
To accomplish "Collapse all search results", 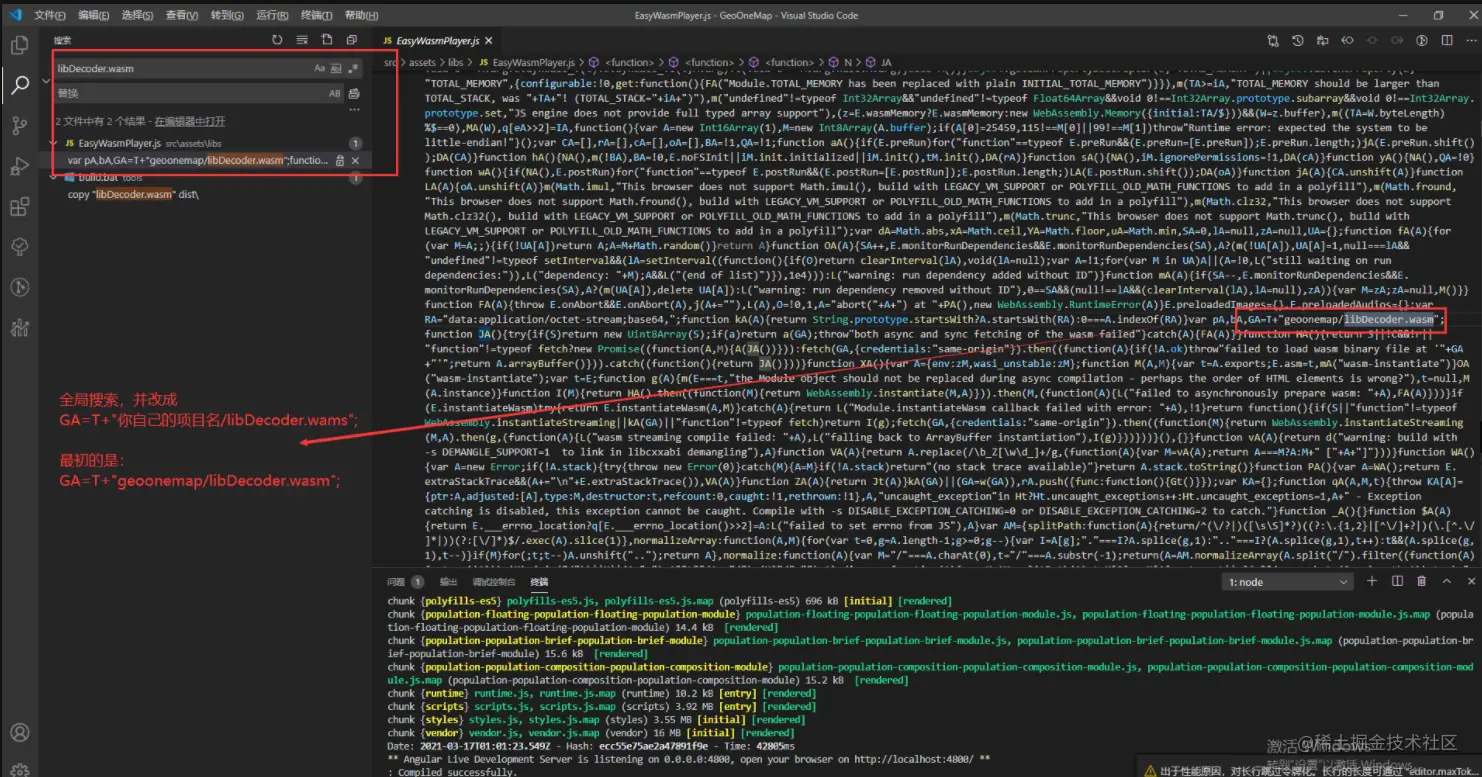I will 352,40.
